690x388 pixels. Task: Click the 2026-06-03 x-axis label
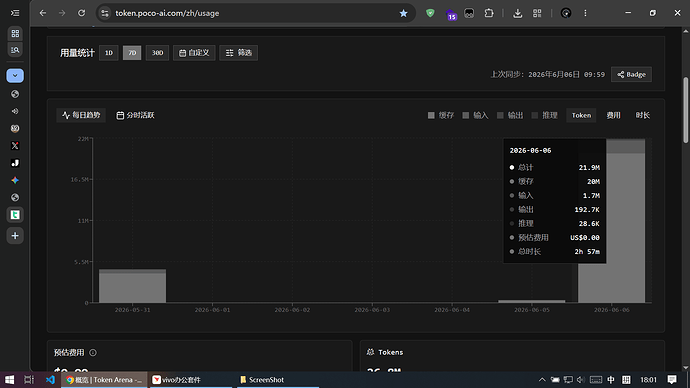(372, 310)
